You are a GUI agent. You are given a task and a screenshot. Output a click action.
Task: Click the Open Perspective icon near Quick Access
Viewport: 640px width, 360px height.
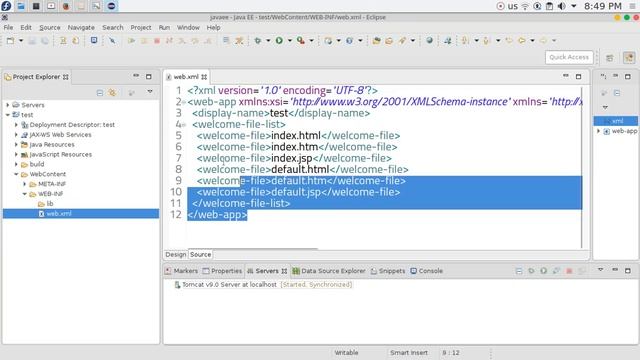tap(610, 58)
